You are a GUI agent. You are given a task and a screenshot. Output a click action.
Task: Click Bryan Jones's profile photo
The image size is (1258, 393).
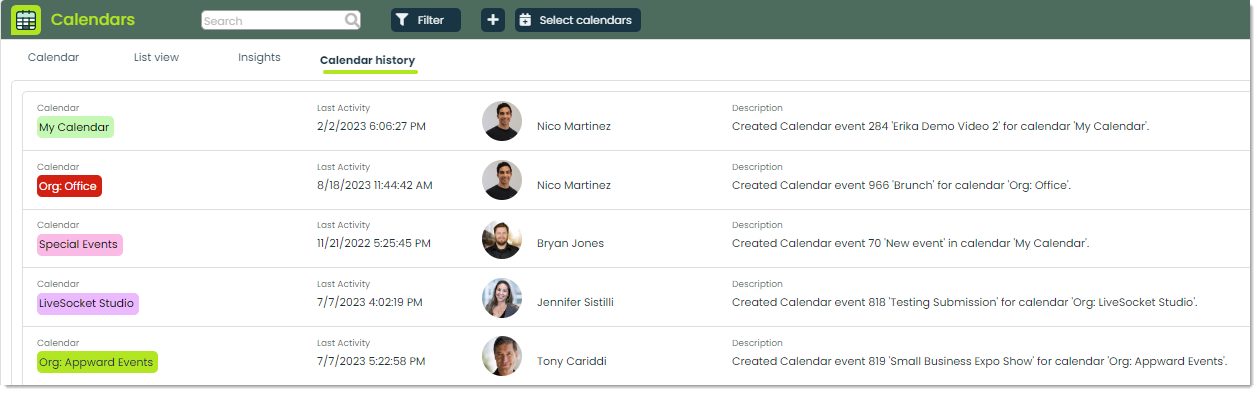(x=502, y=239)
